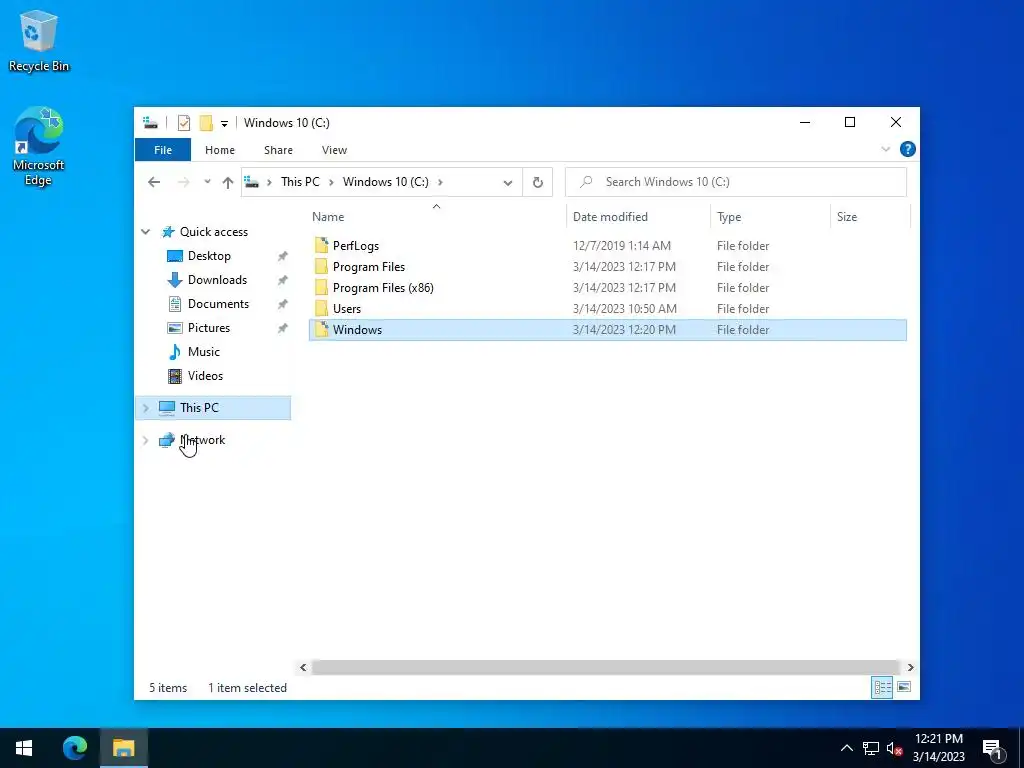This screenshot has width=1024, height=768.
Task: Click PerfLogs date 12/7/2019 1:14 AM
Action: coord(622,246)
